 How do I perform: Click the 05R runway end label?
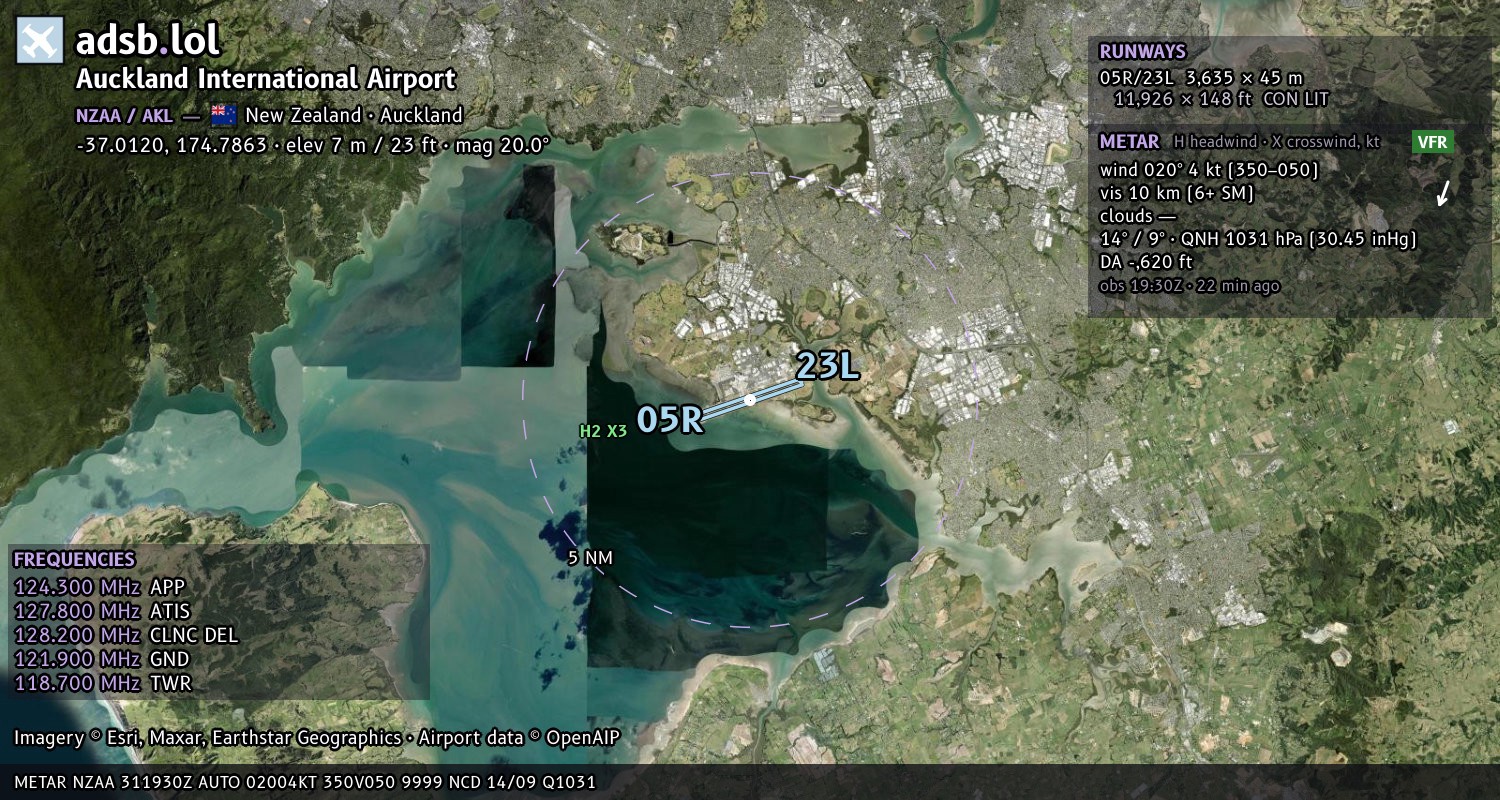tap(670, 419)
